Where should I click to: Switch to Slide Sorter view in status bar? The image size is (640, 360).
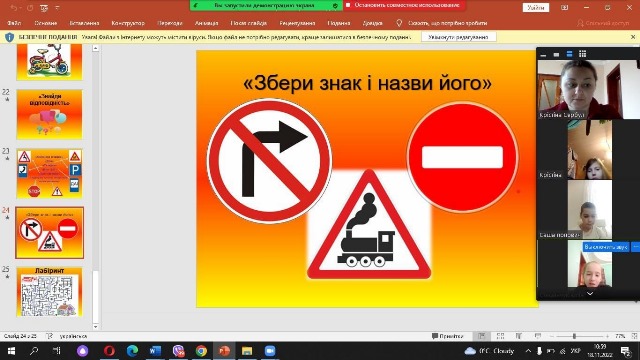point(500,336)
